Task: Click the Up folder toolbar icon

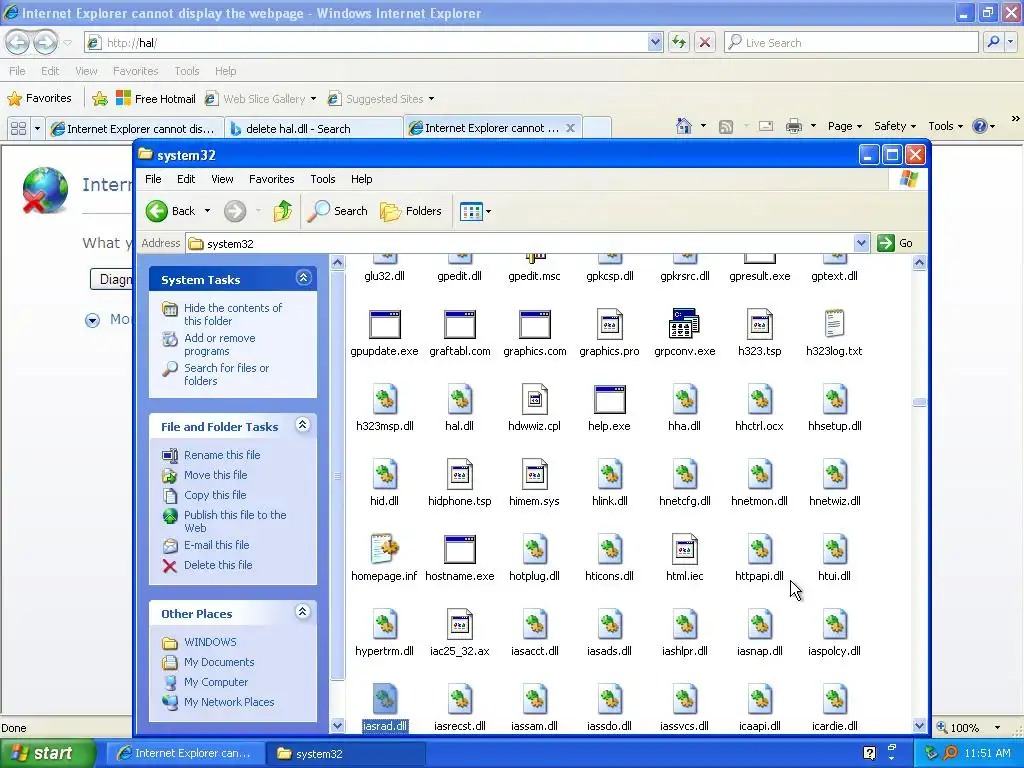Action: pos(283,211)
